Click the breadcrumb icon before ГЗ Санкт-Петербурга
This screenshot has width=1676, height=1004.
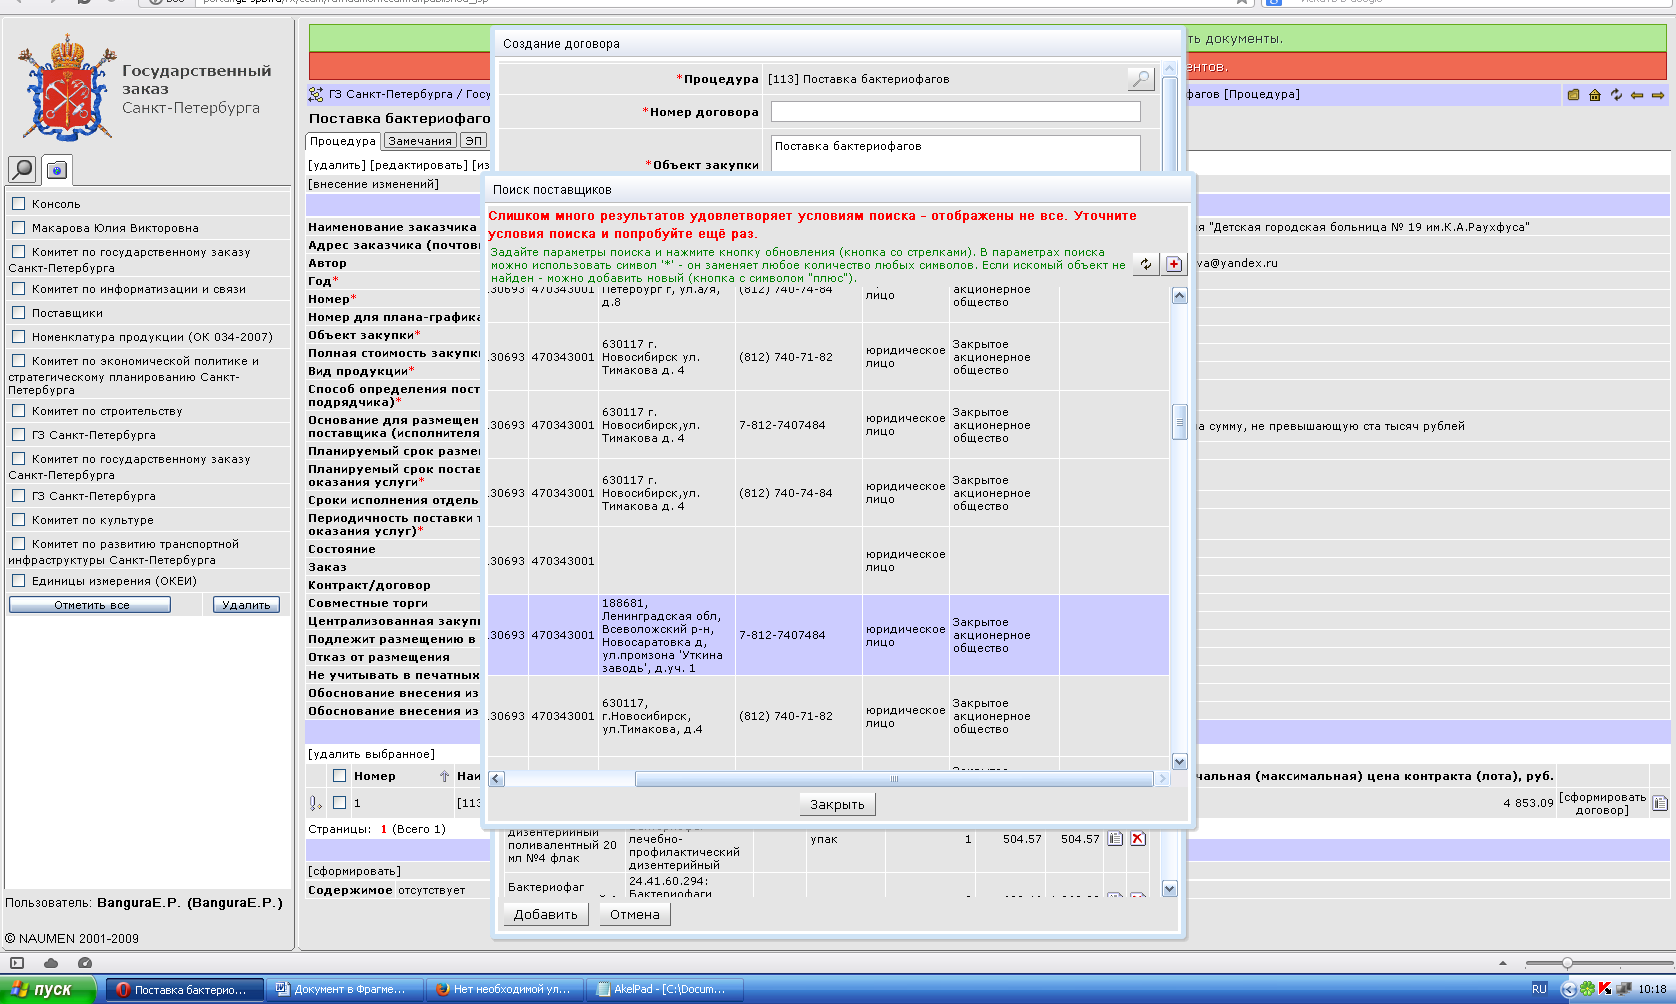316,95
